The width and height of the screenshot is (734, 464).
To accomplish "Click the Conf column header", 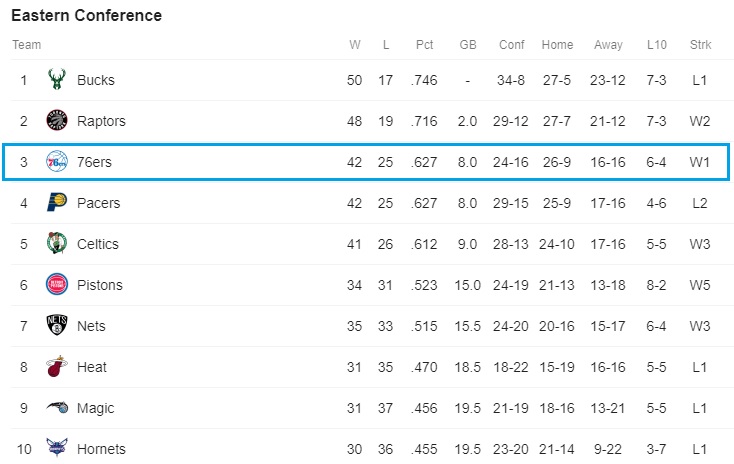I will coord(511,45).
